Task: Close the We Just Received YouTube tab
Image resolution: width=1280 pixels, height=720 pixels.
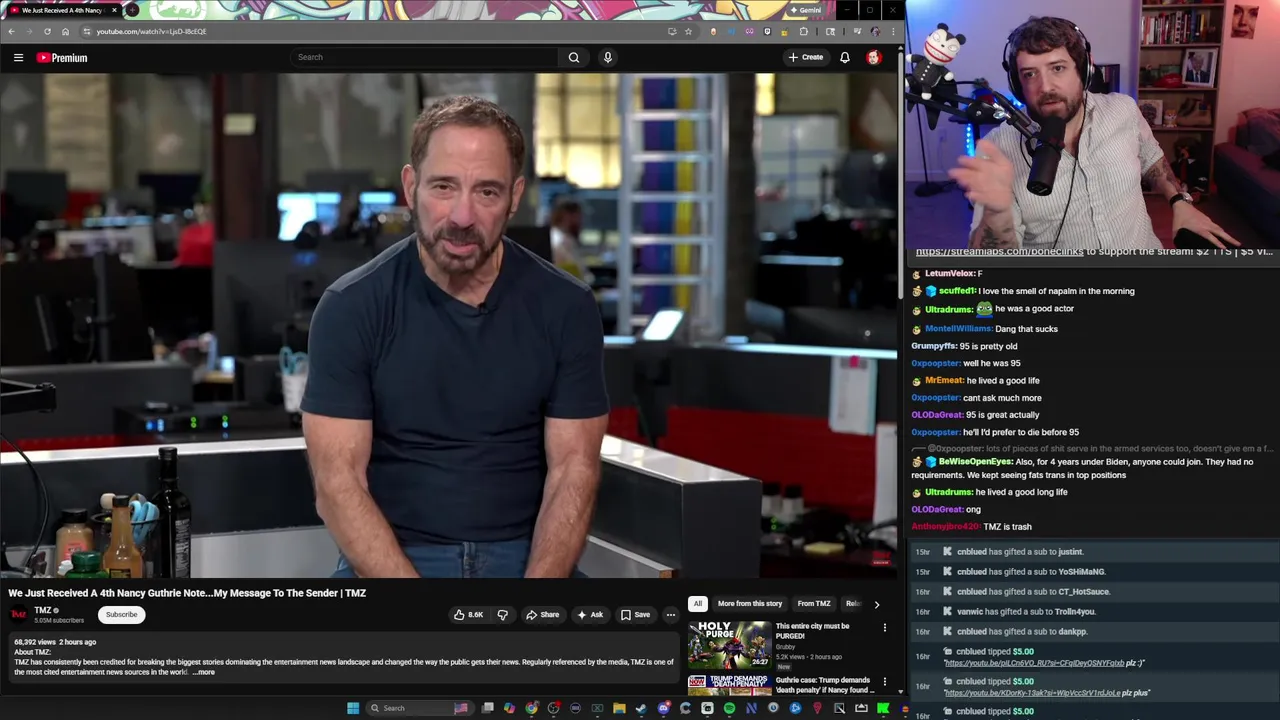Action: click(x=114, y=10)
